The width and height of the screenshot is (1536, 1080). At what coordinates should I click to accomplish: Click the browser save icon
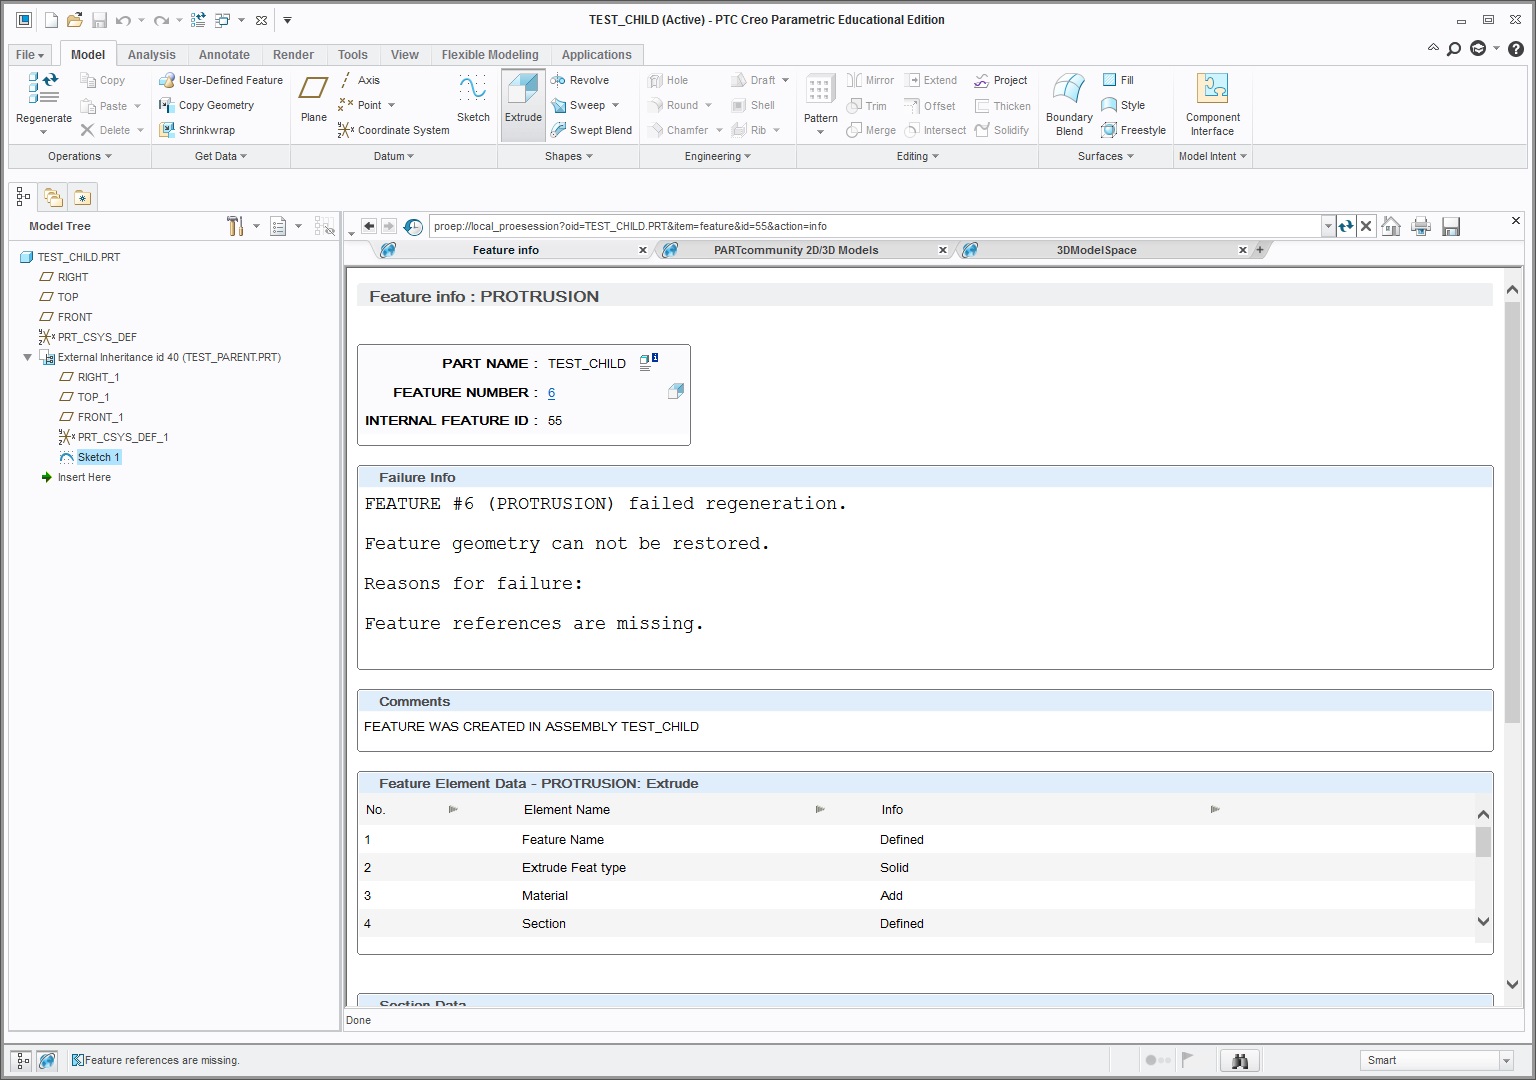click(1451, 226)
